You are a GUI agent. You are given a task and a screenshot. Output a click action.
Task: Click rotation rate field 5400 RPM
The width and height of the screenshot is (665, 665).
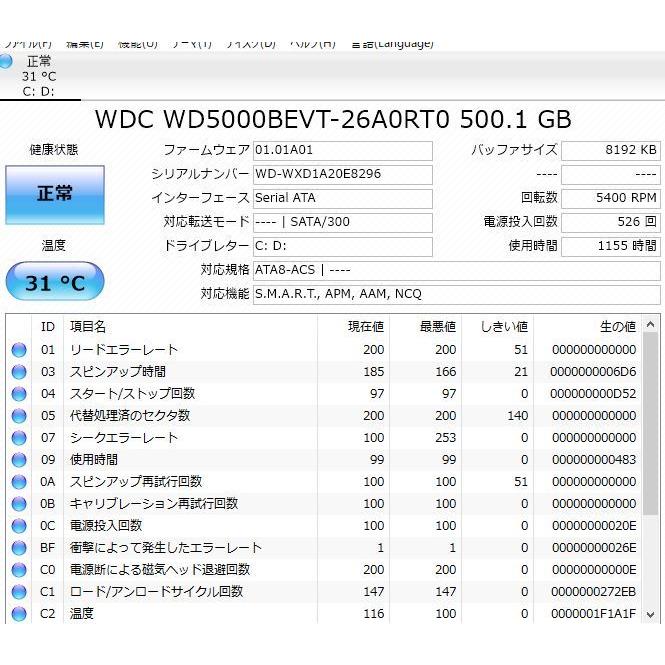pos(611,198)
